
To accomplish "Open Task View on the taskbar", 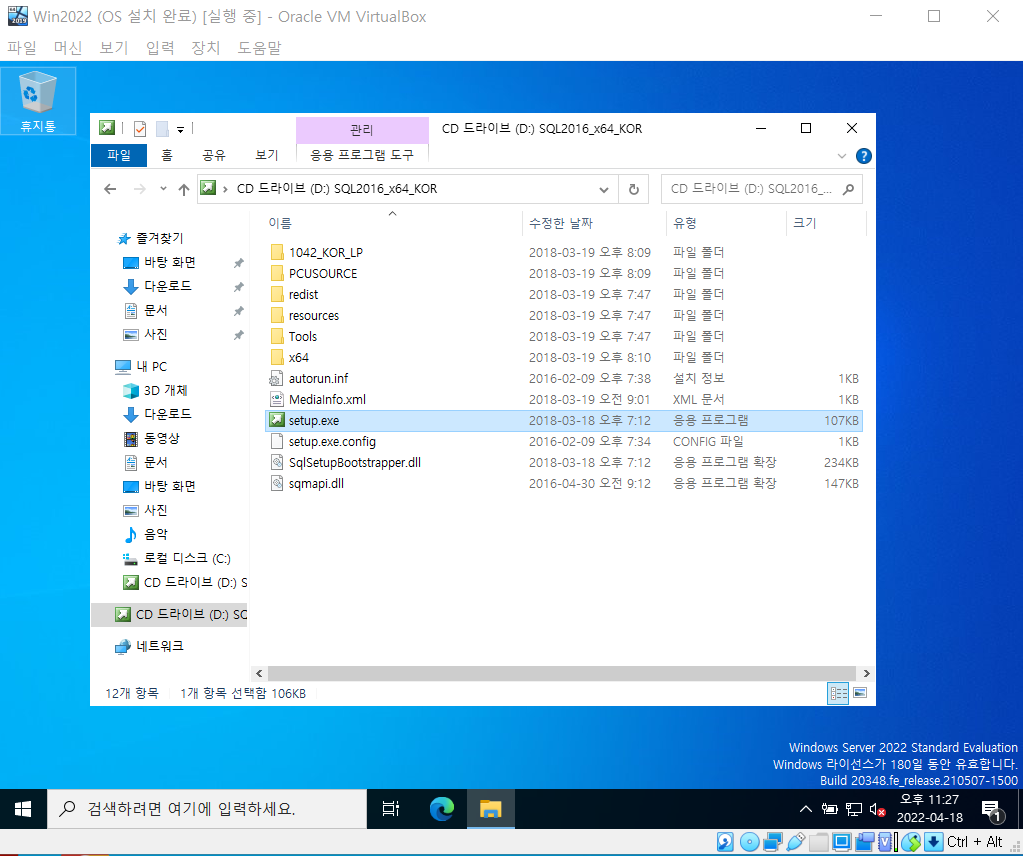I will (x=391, y=810).
